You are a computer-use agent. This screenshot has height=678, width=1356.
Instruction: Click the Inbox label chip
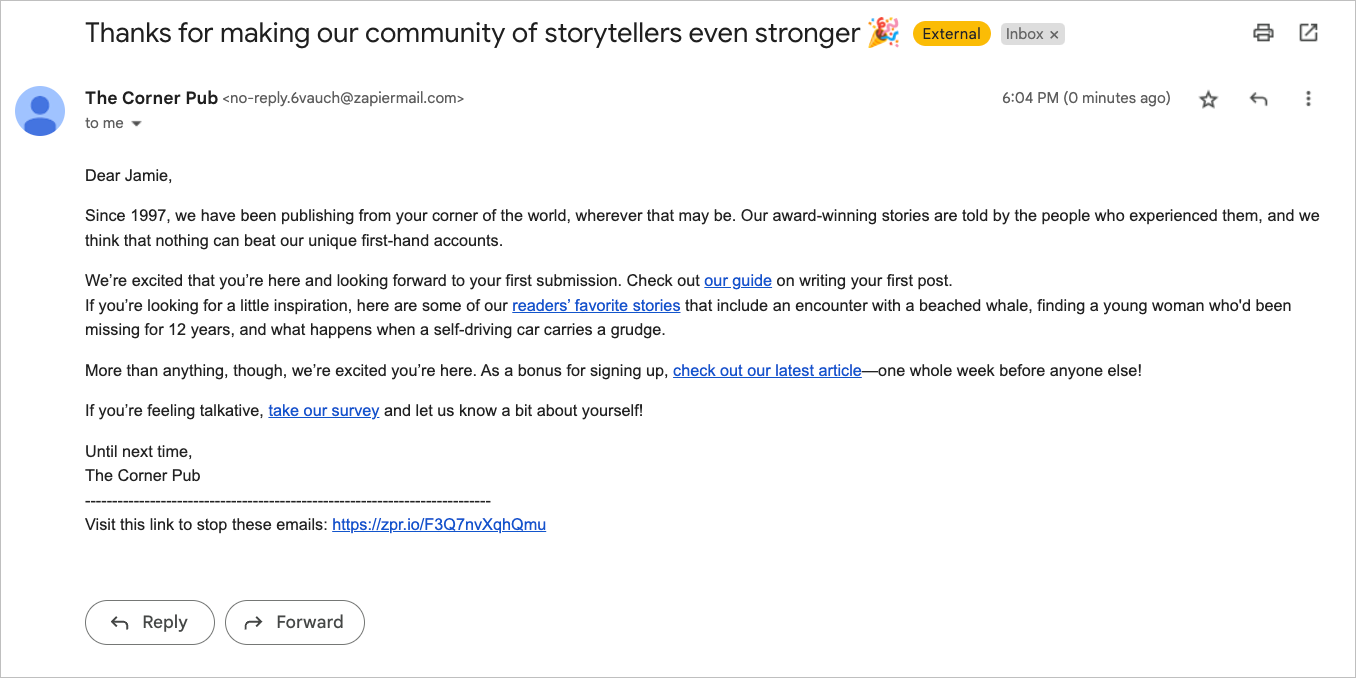(1024, 34)
